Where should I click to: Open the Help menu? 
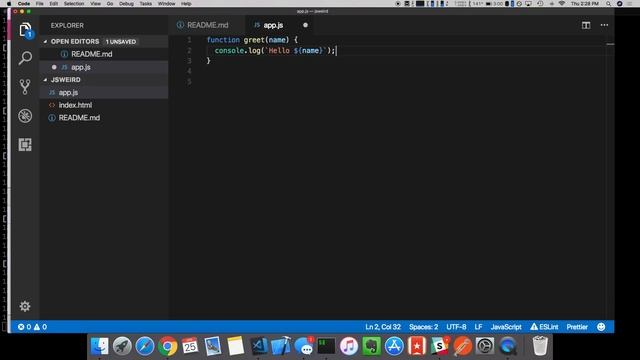pos(186,4)
